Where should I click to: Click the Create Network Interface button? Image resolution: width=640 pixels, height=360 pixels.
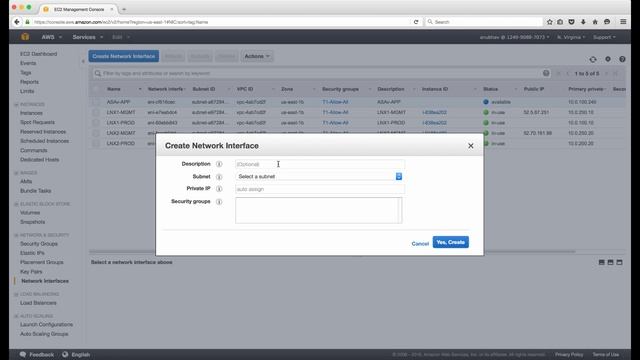(x=124, y=56)
